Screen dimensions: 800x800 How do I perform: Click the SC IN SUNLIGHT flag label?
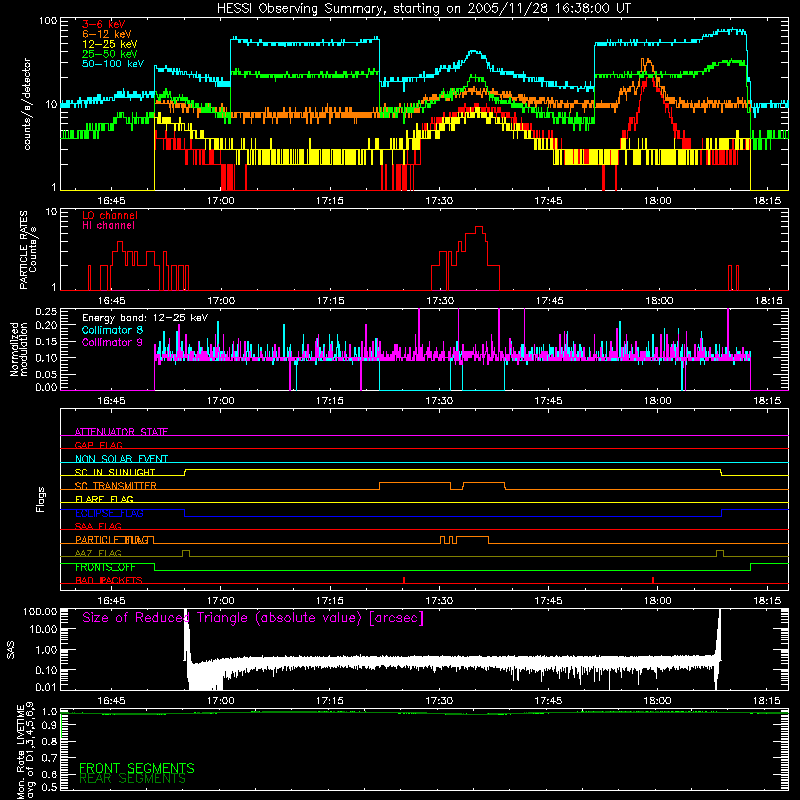pyautogui.click(x=115, y=472)
